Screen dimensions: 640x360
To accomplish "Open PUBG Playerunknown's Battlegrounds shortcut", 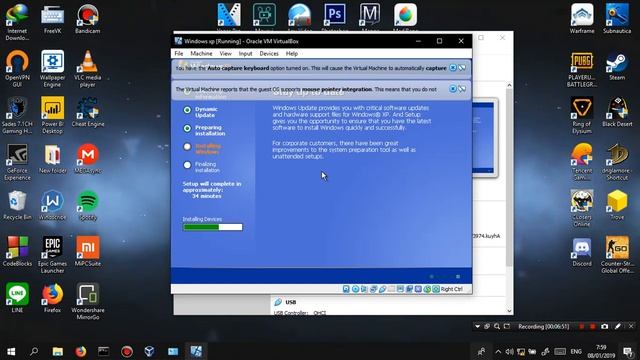I will point(582,69).
